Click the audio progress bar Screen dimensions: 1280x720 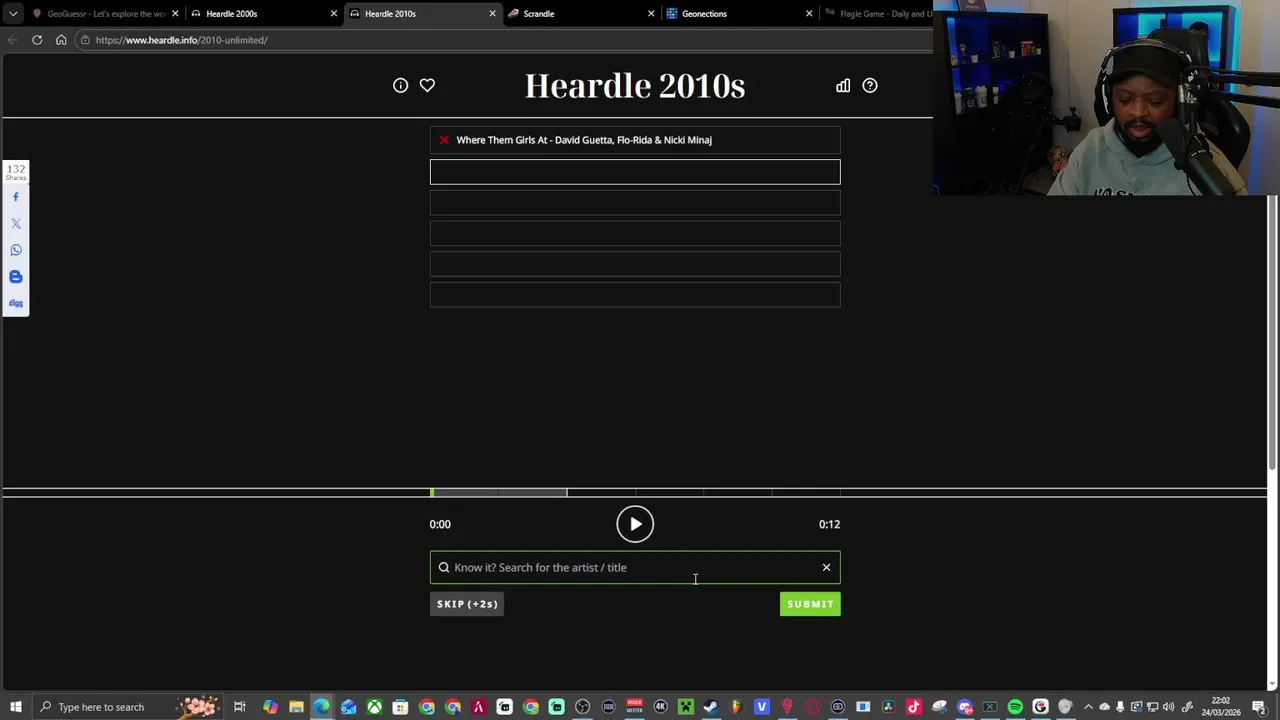pyautogui.click(x=635, y=493)
